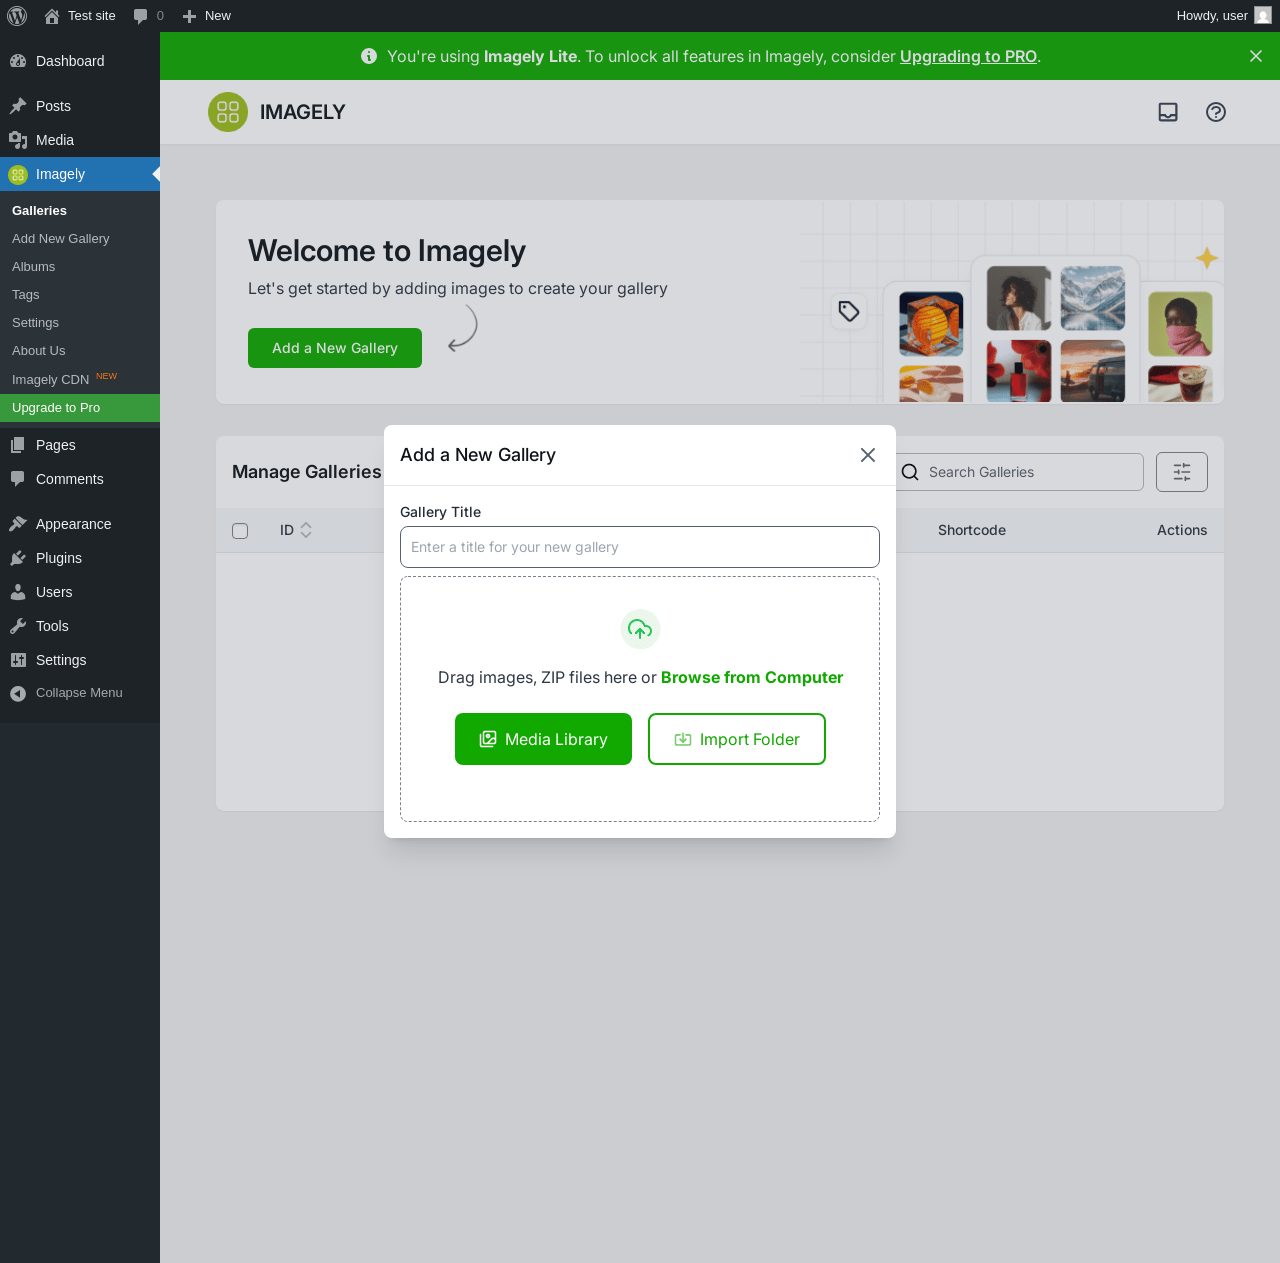Click the Welcome to Imagely heading

coord(387,251)
